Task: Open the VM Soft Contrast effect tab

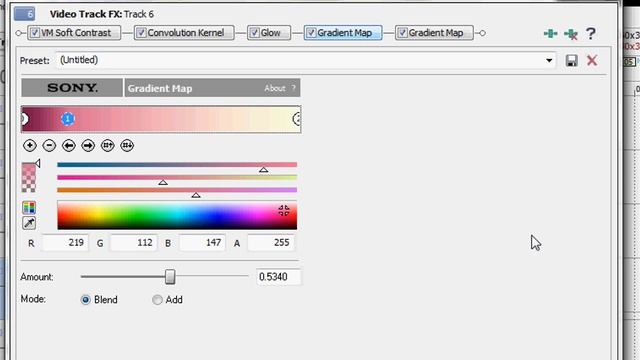Action: (74, 33)
